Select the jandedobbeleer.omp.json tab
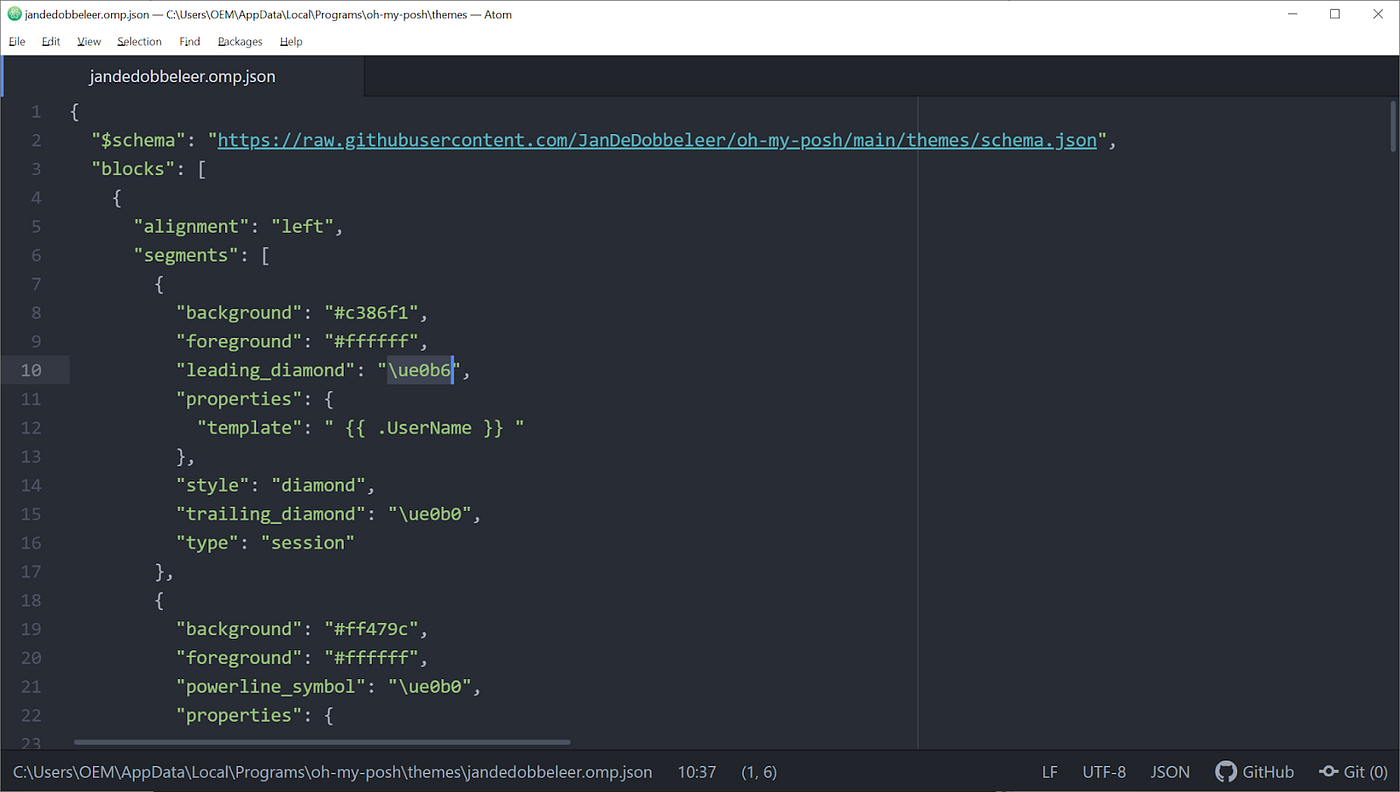 pyautogui.click(x=182, y=76)
